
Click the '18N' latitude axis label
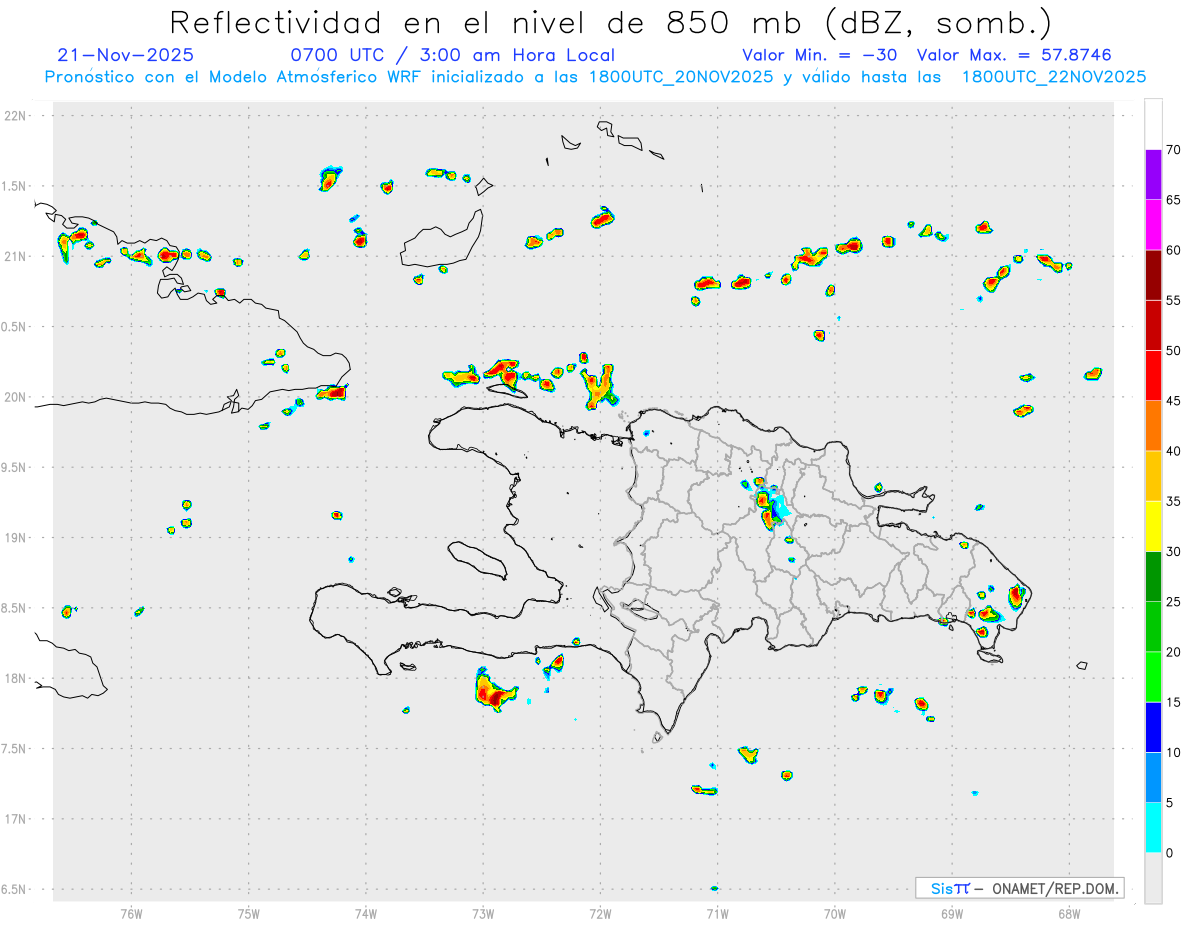click(x=16, y=679)
